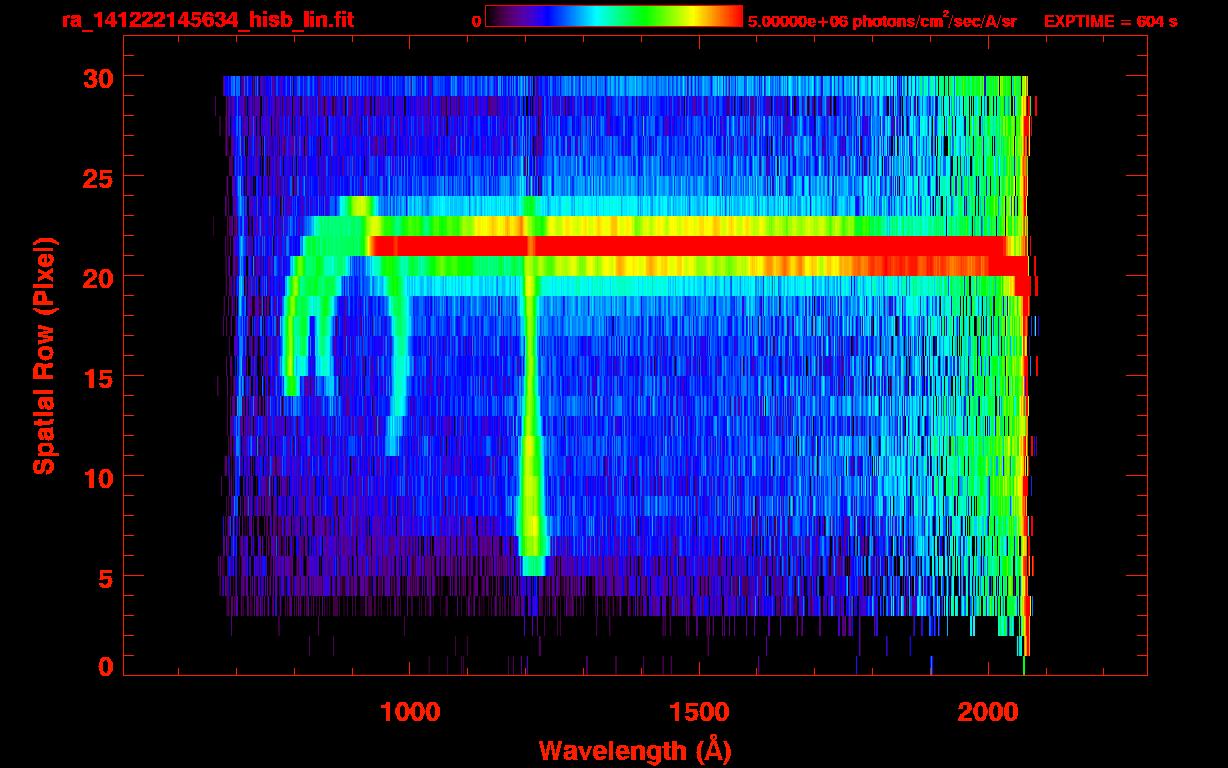Click the file name ra_141222145634_hisb_lin.fit
This screenshot has height=768, width=1228.
tap(207, 20)
